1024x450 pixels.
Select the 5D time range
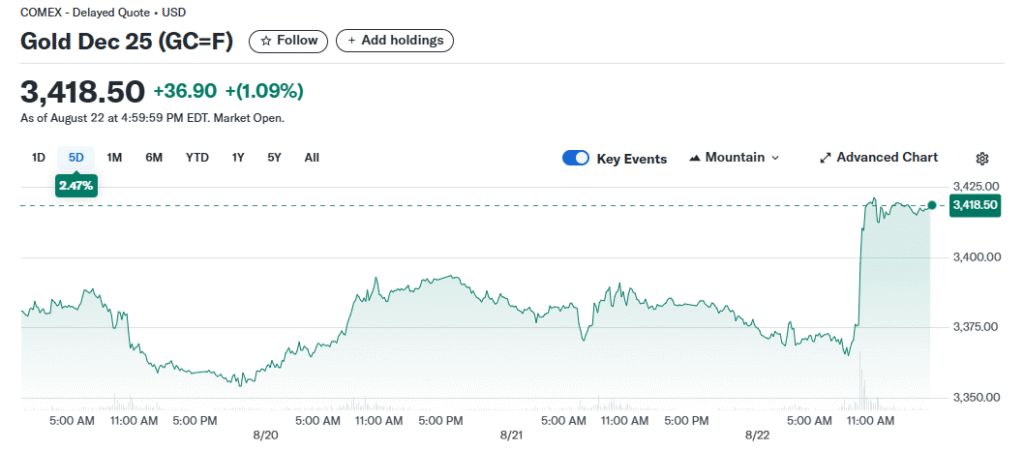[x=76, y=157]
